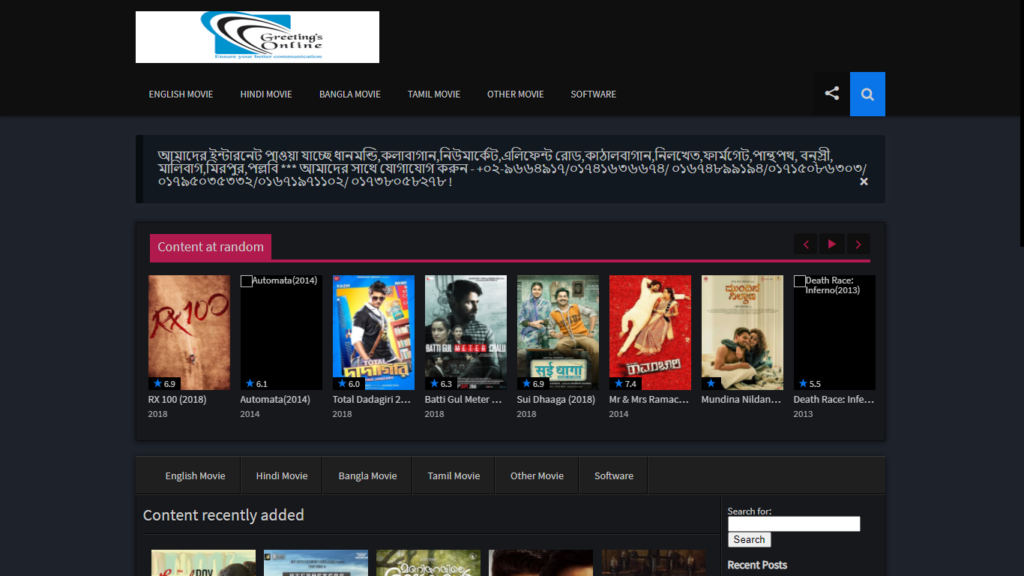Image resolution: width=1024 pixels, height=576 pixels.
Task: Click the Batti Gul Meter title link
Action: (465, 399)
